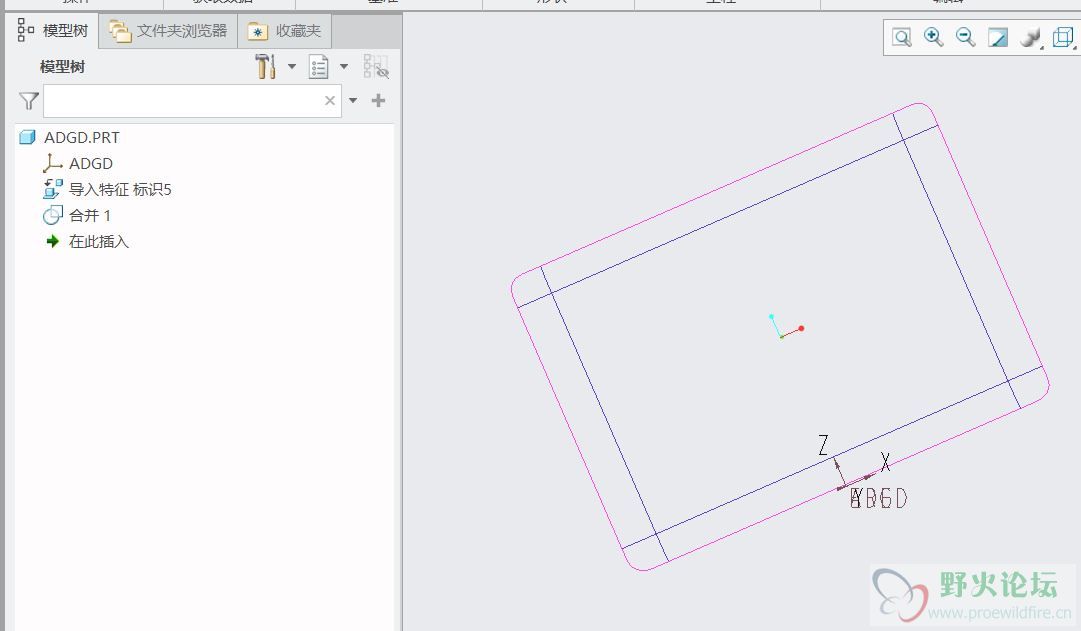Open the 收藏夹 tab
The image size is (1081, 631).
tap(284, 31)
